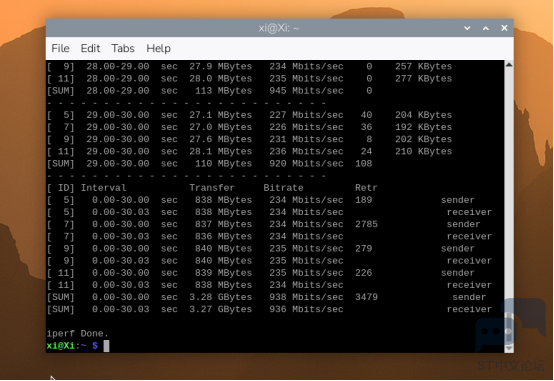Click the 'iperf Done.' text
The width and height of the screenshot is (554, 381).
[77, 334]
